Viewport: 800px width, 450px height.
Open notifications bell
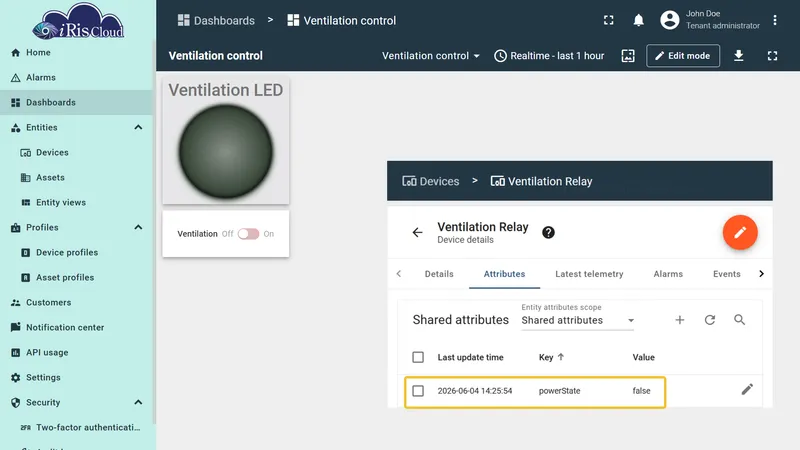coord(638,20)
